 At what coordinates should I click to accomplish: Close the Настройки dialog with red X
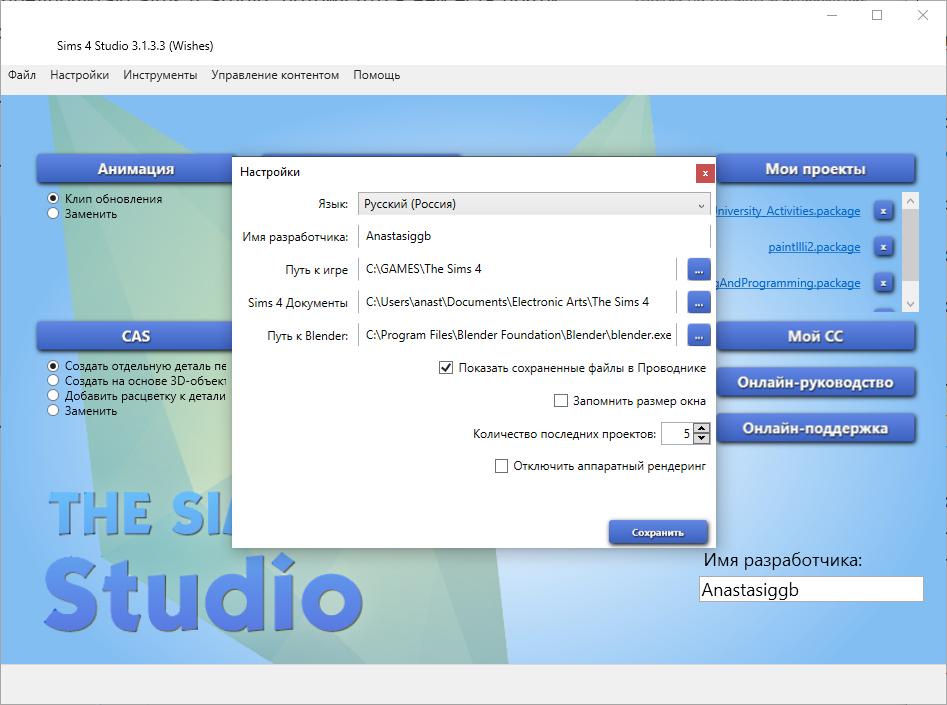point(705,172)
